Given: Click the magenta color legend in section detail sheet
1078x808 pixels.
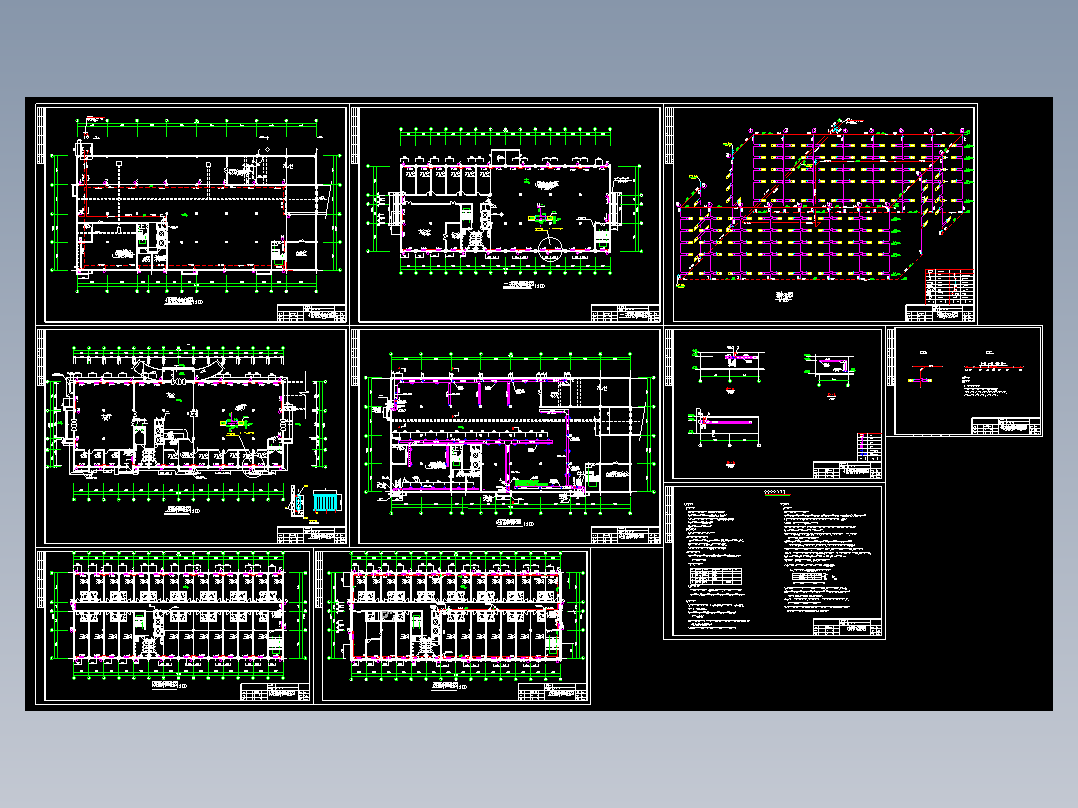Looking at the screenshot, I should click(x=869, y=447).
